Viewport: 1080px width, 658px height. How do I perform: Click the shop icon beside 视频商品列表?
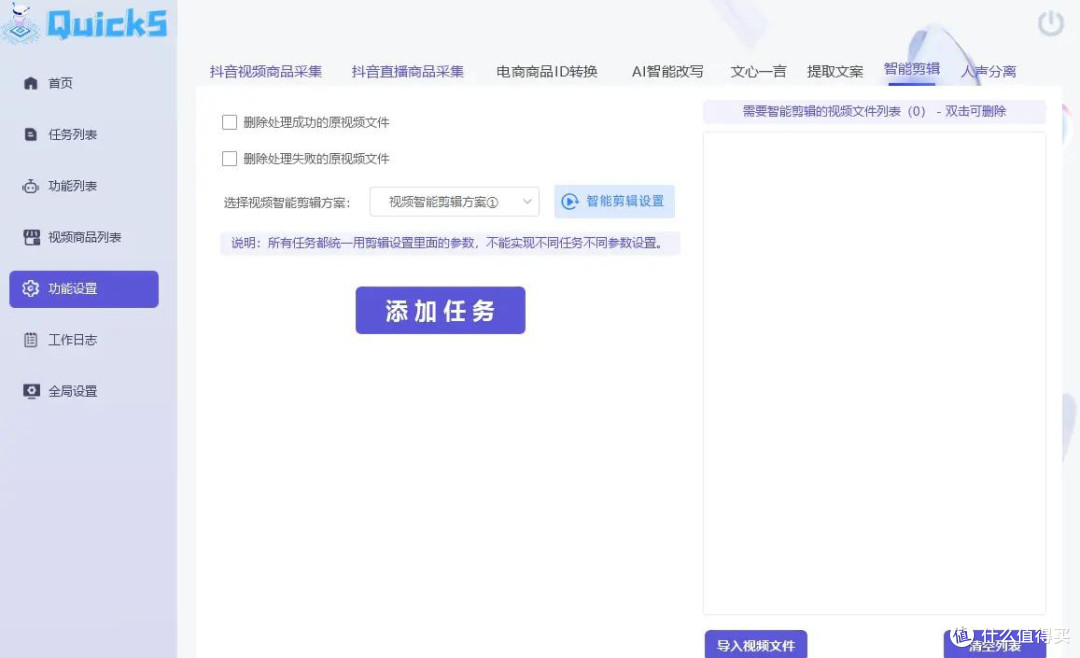[x=32, y=238]
